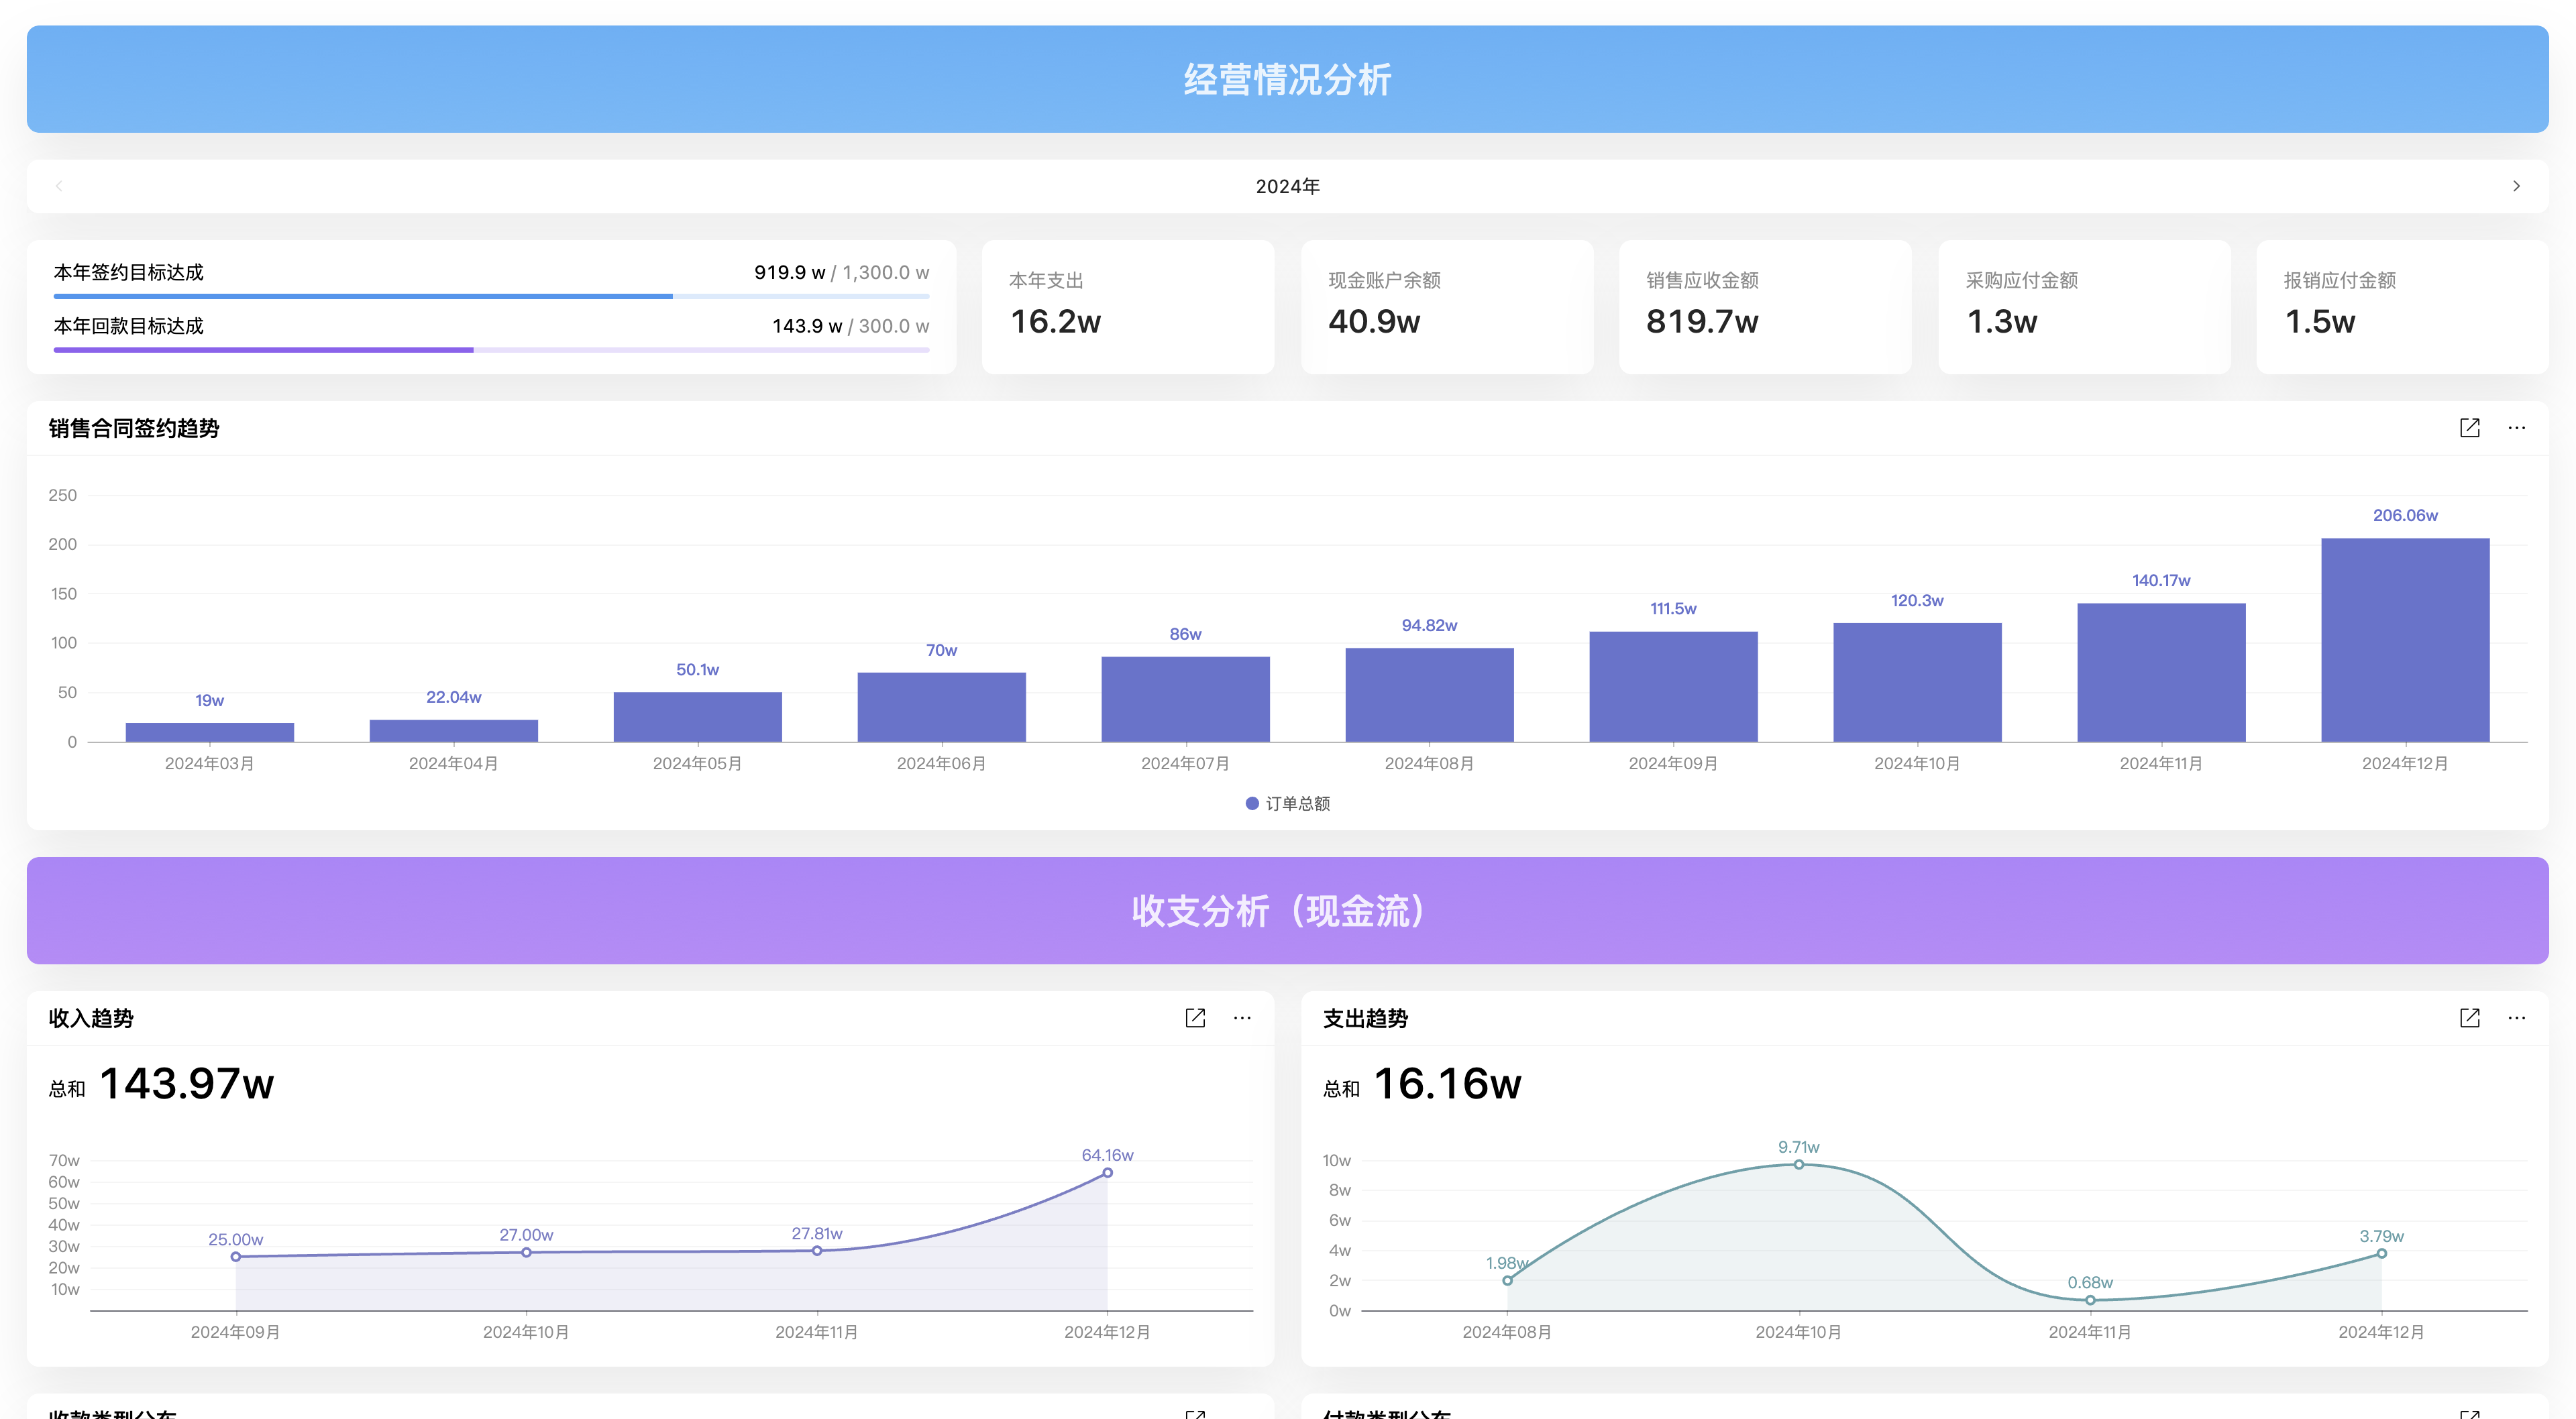This screenshot has width=2576, height=1419.
Task: Click the 2024年 year selector label
Action: 1287,186
